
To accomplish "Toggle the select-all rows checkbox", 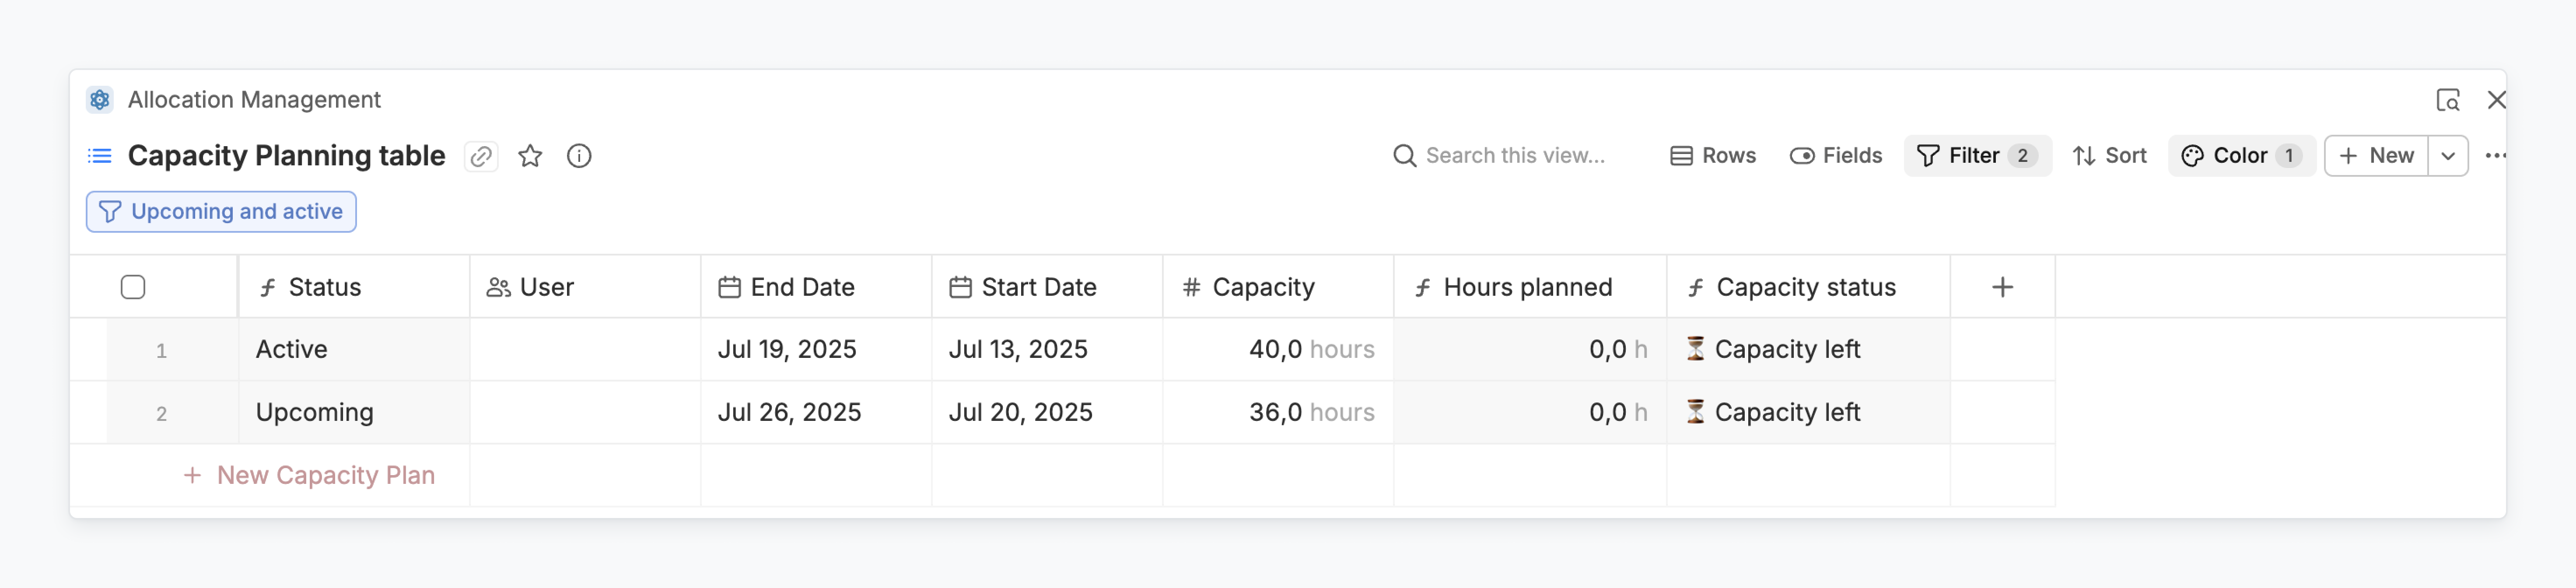I will 133,288.
